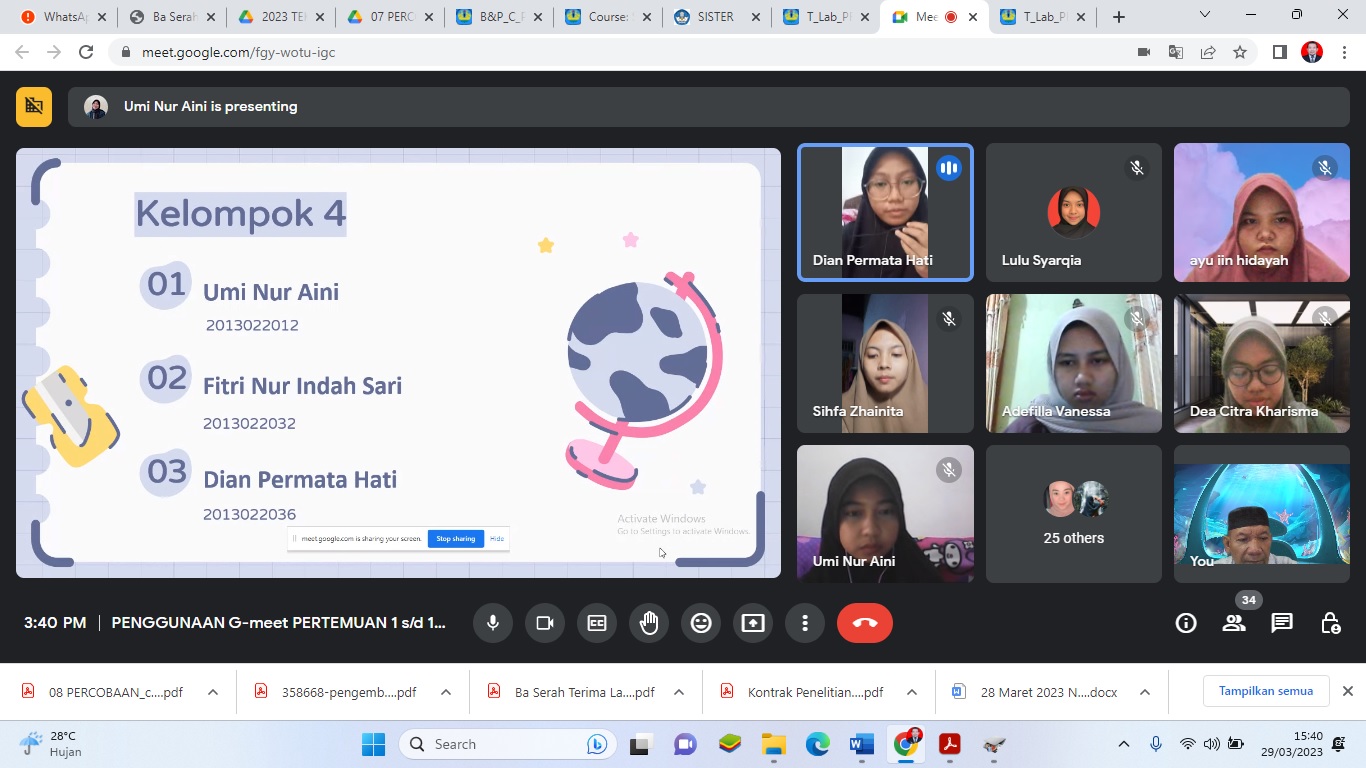Viewport: 1366px width, 768px height.
Task: Open the meeting details info icon
Action: (x=1186, y=623)
